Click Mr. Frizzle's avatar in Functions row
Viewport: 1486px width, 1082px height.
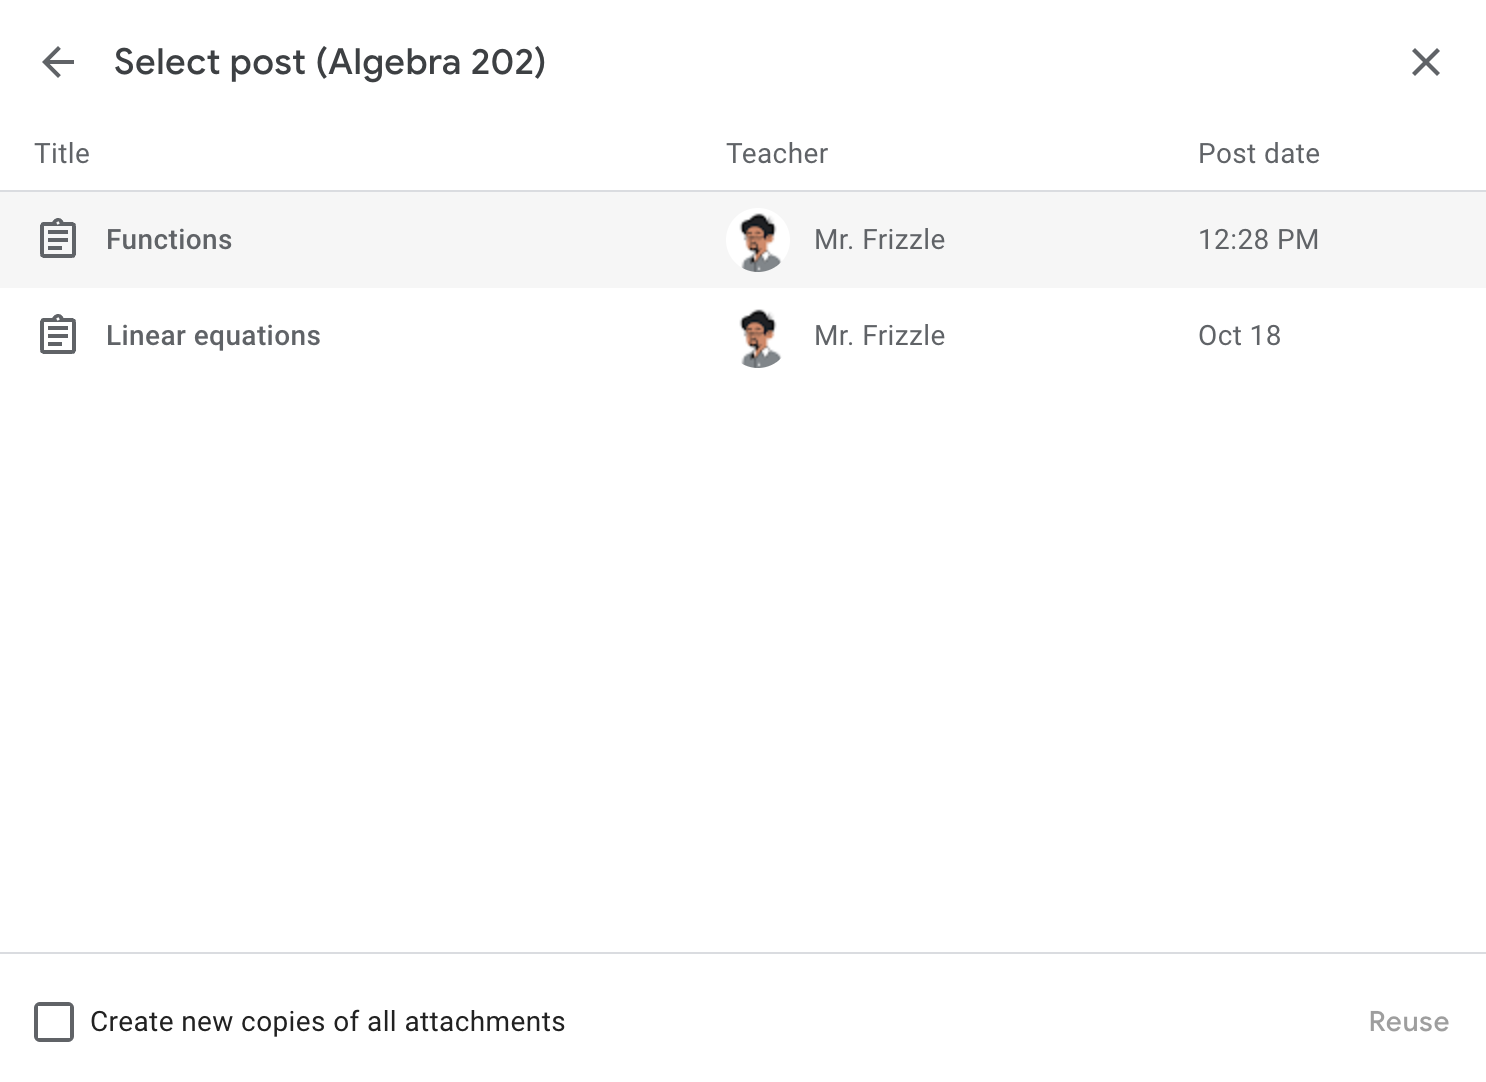tap(758, 240)
